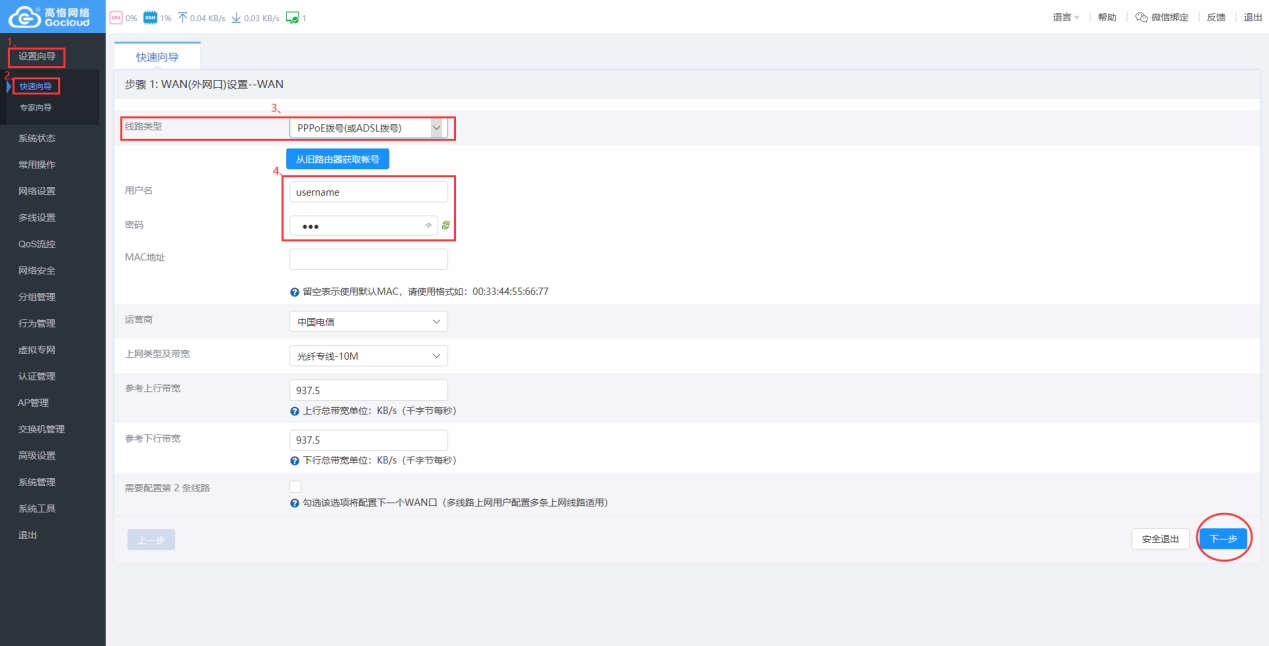The height and width of the screenshot is (646, 1269).
Task: Click the MAC地址 input field
Action: pos(368,260)
